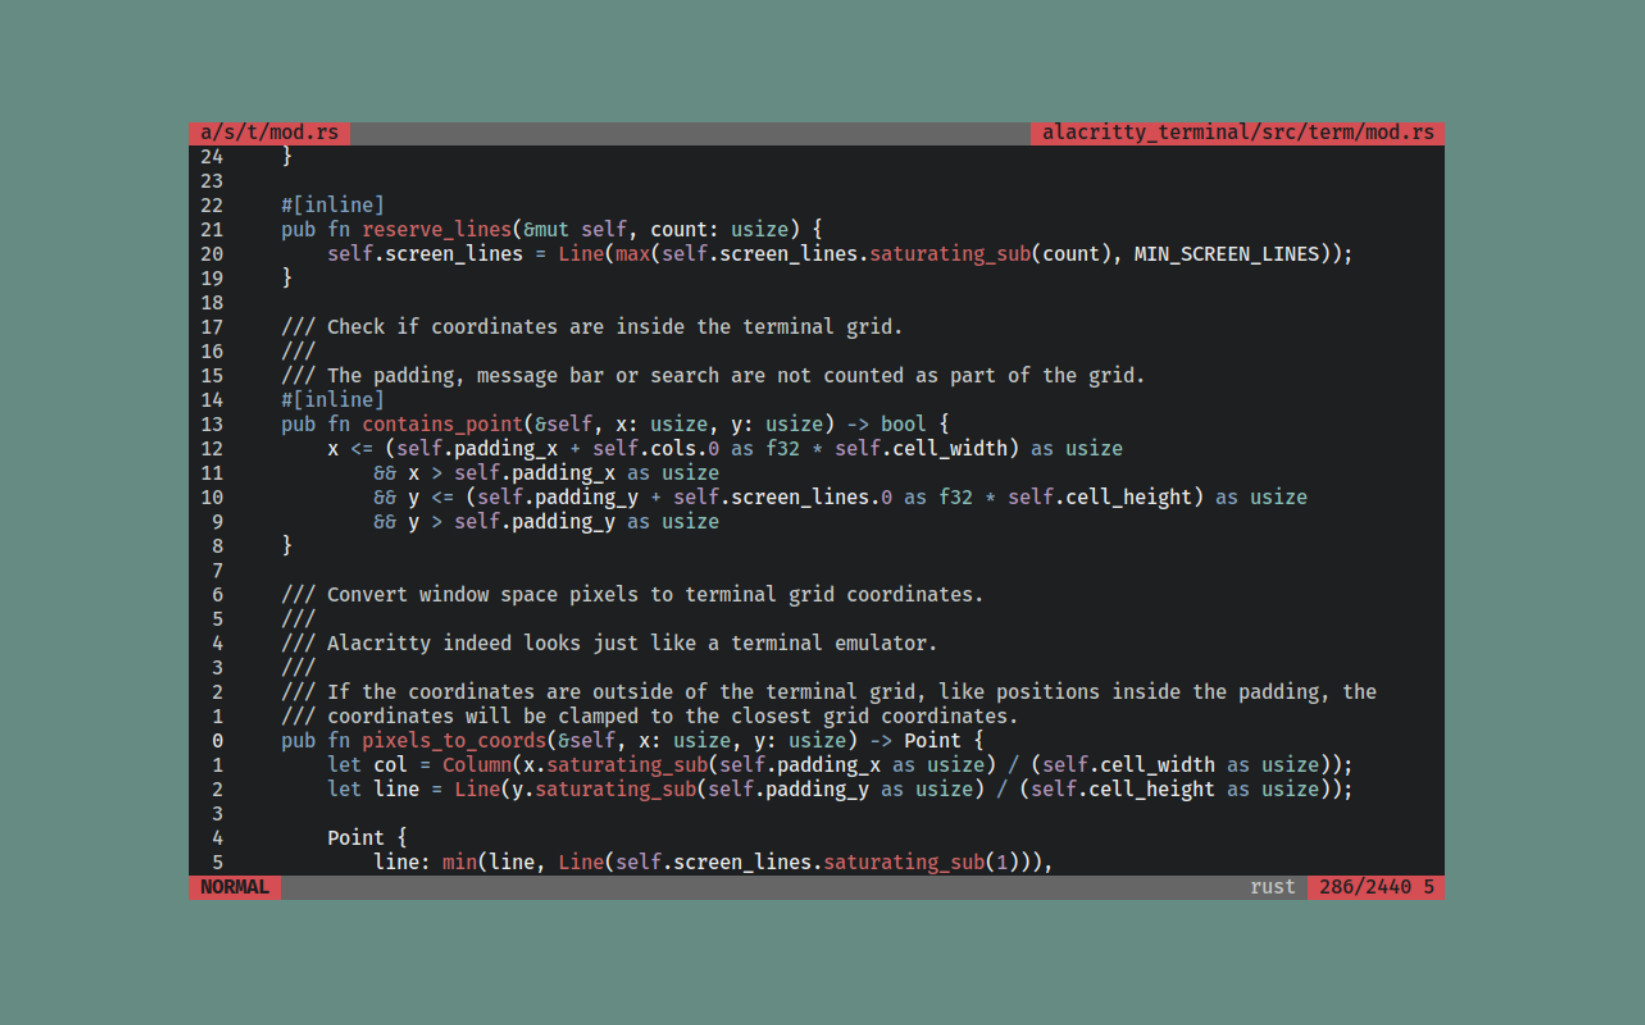
Task: Click the 'let line' declaration line
Action: pyautogui.click(x=839, y=789)
